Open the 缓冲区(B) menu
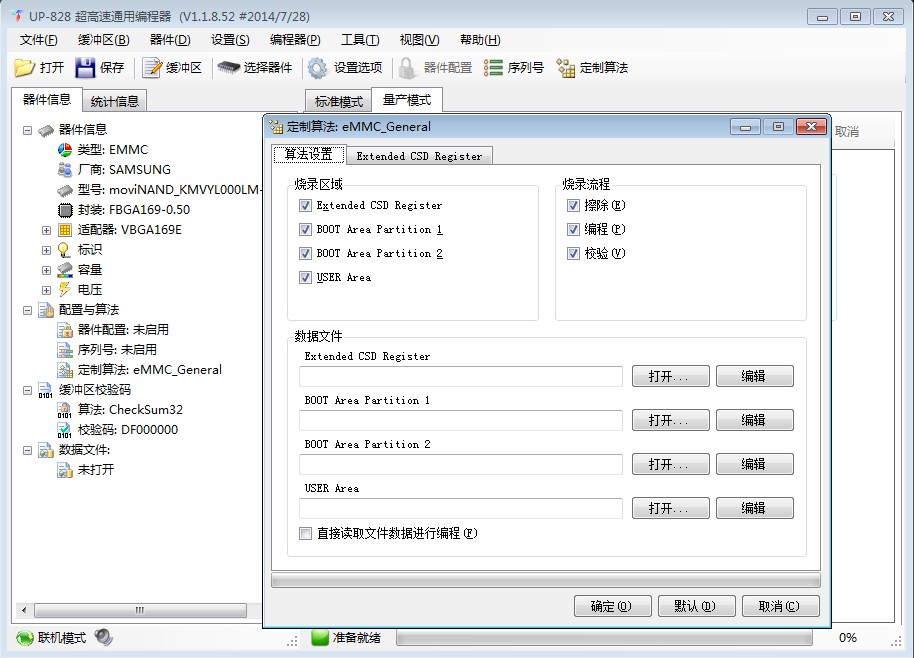This screenshot has height=658, width=914. pyautogui.click(x=104, y=40)
